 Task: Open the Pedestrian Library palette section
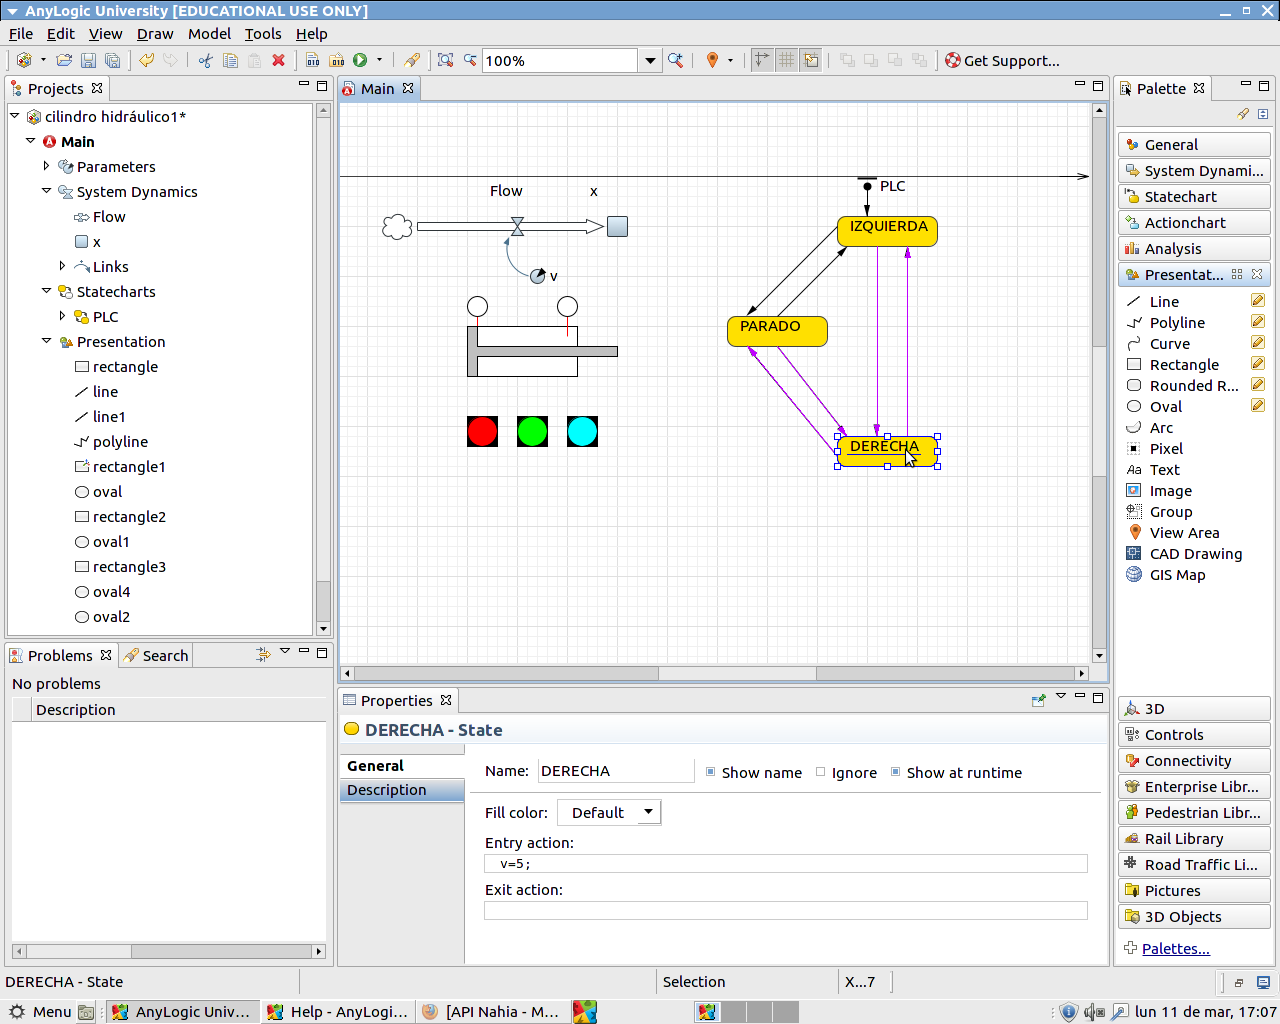pyautogui.click(x=1194, y=813)
